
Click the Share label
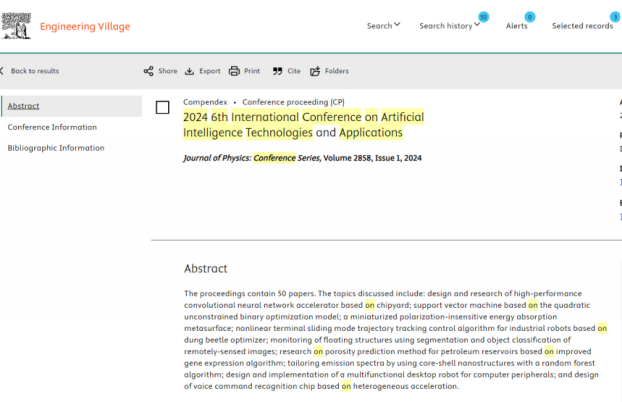168,71
